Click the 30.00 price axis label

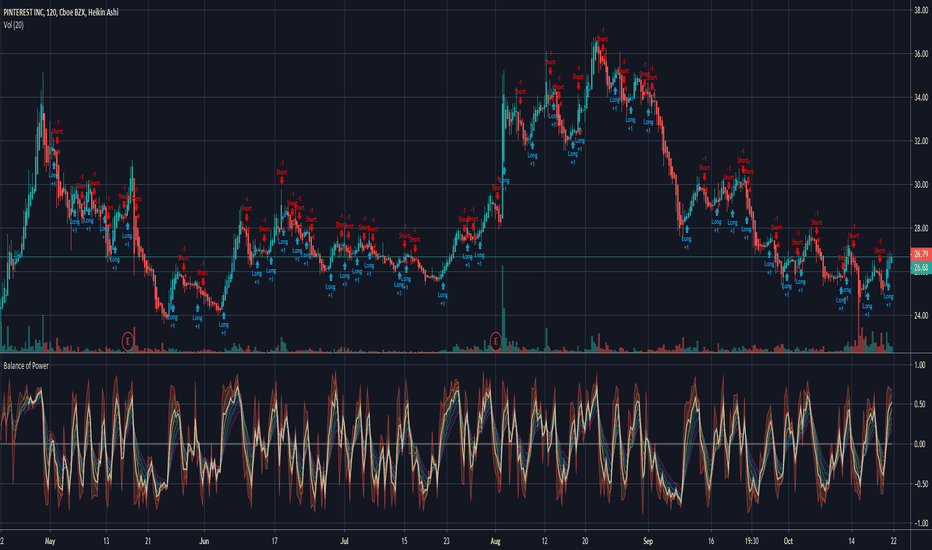point(921,185)
